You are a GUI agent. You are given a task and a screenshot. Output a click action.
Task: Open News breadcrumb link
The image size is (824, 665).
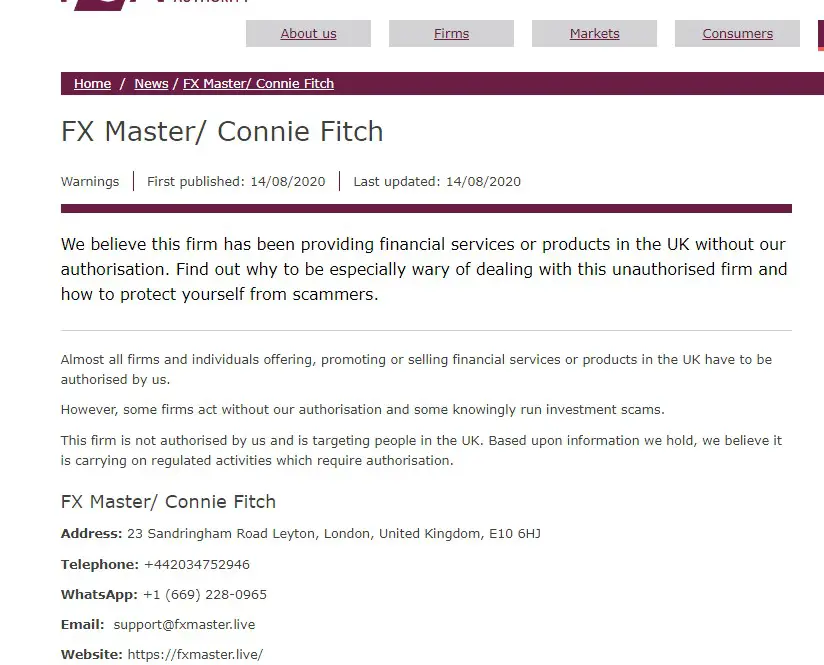(151, 84)
